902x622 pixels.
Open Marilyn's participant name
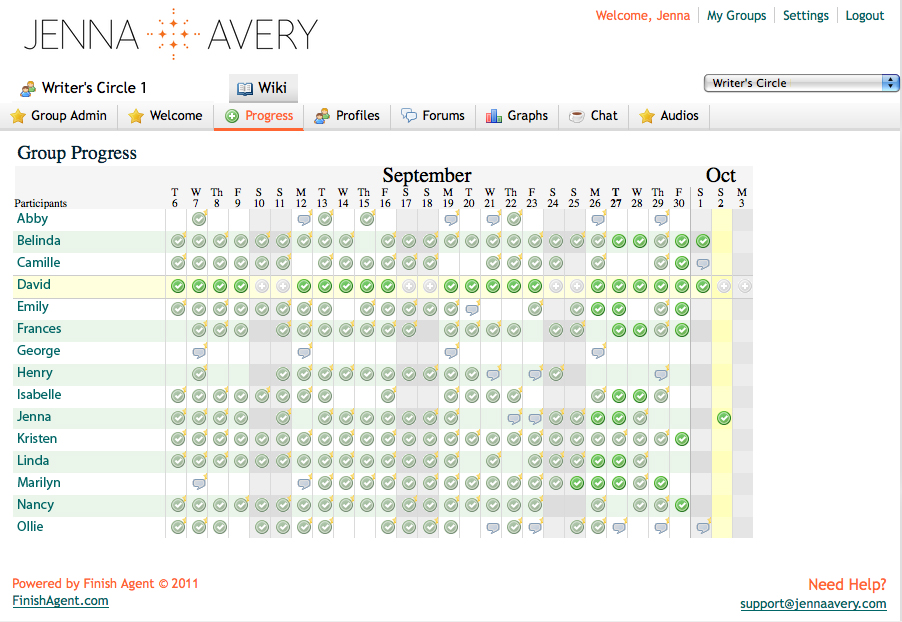coord(39,483)
